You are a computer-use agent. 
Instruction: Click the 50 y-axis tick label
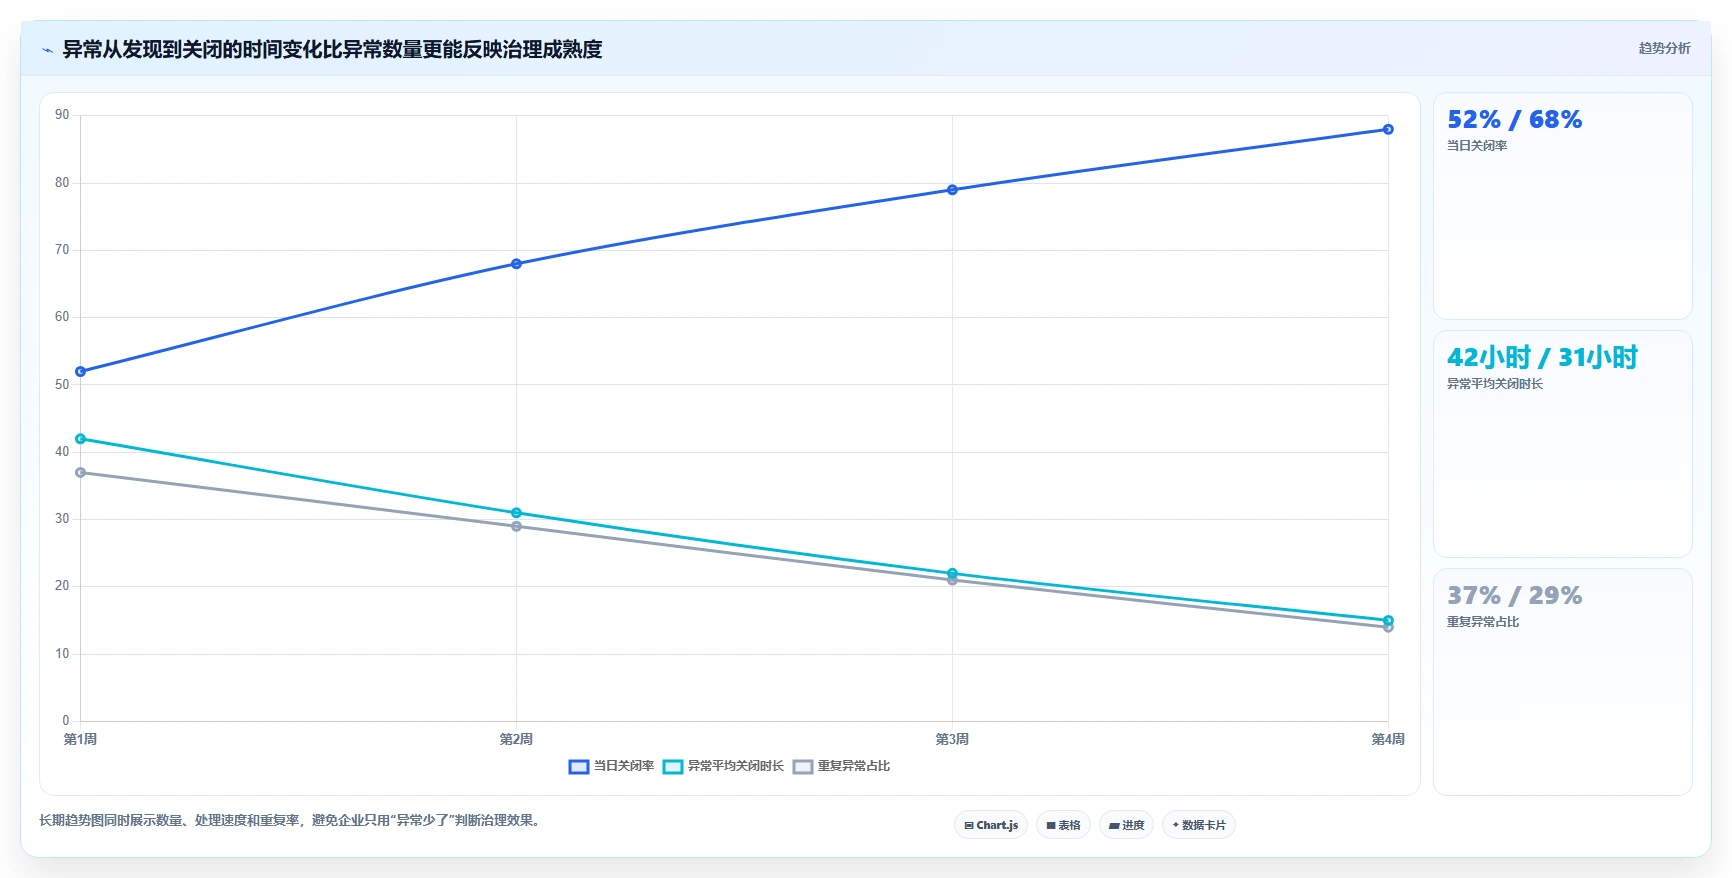[62, 384]
